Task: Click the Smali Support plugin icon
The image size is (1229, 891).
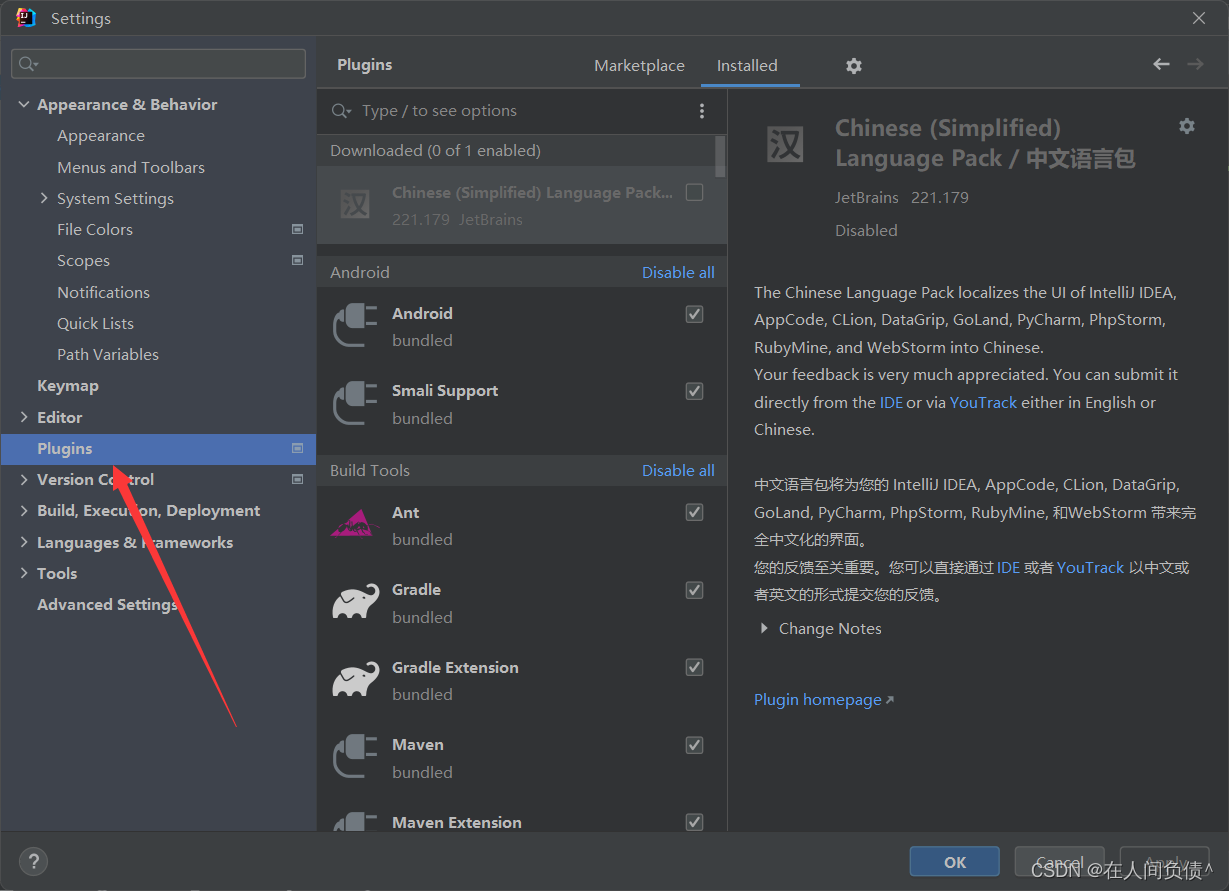Action: pos(354,404)
